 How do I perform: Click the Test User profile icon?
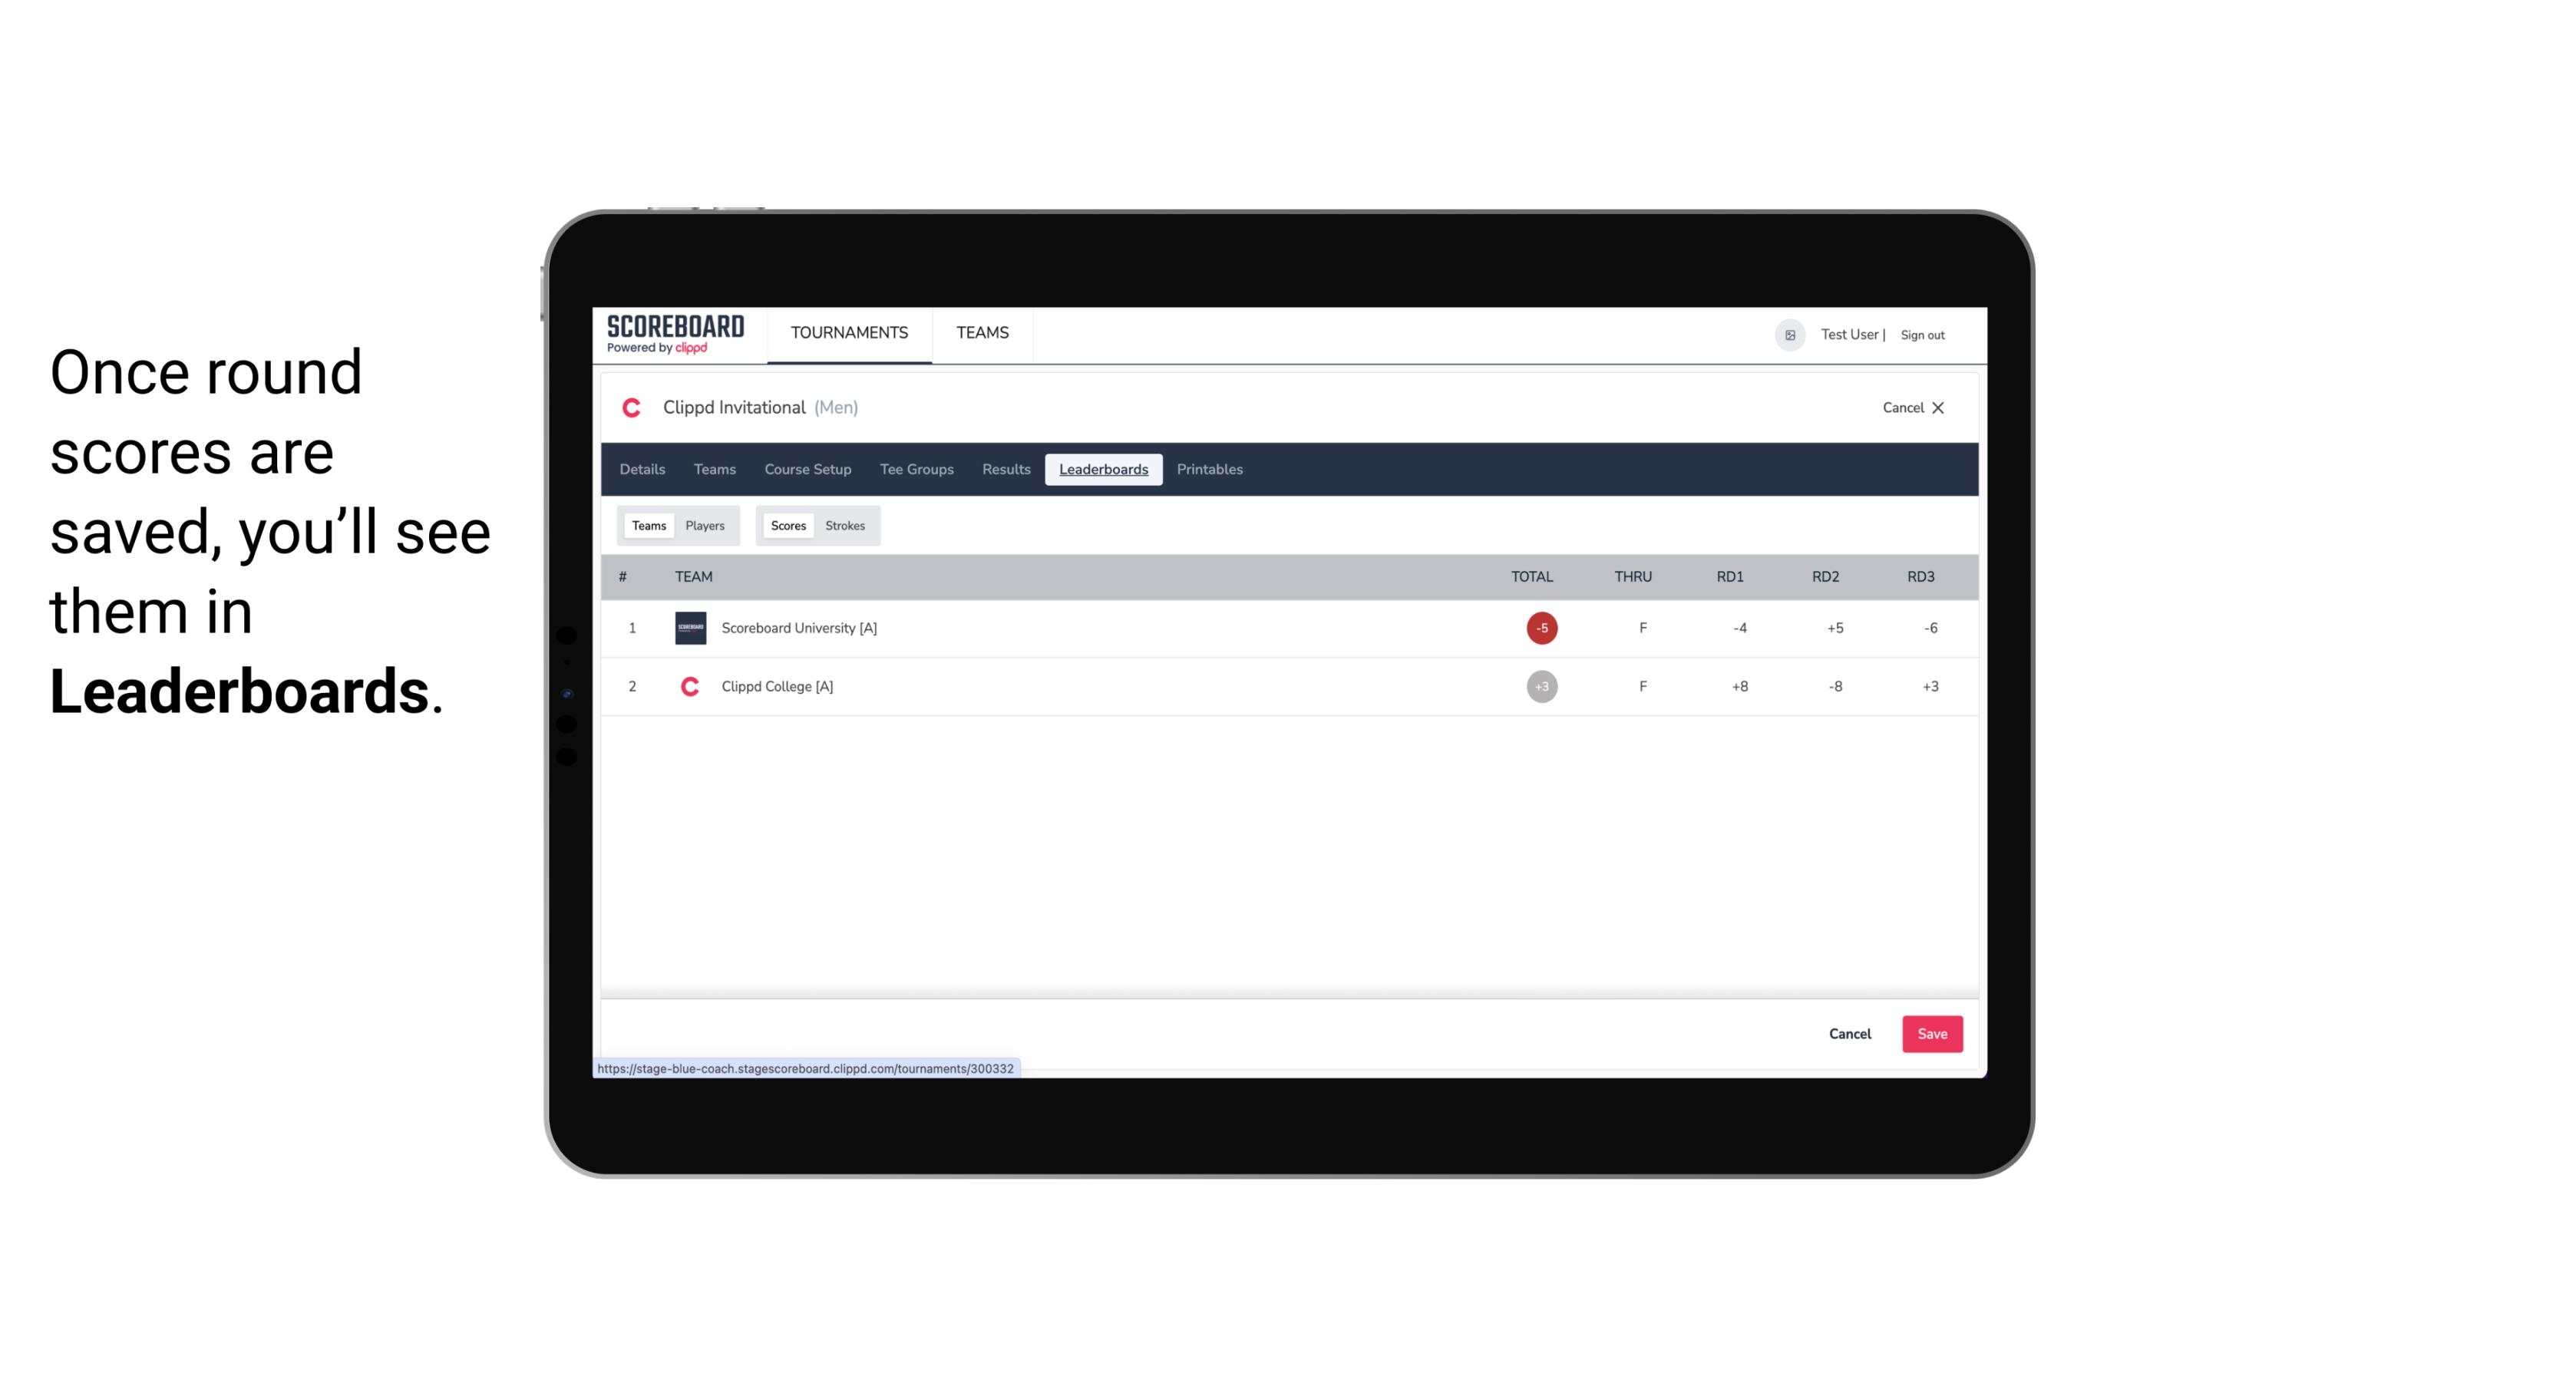1789,333
